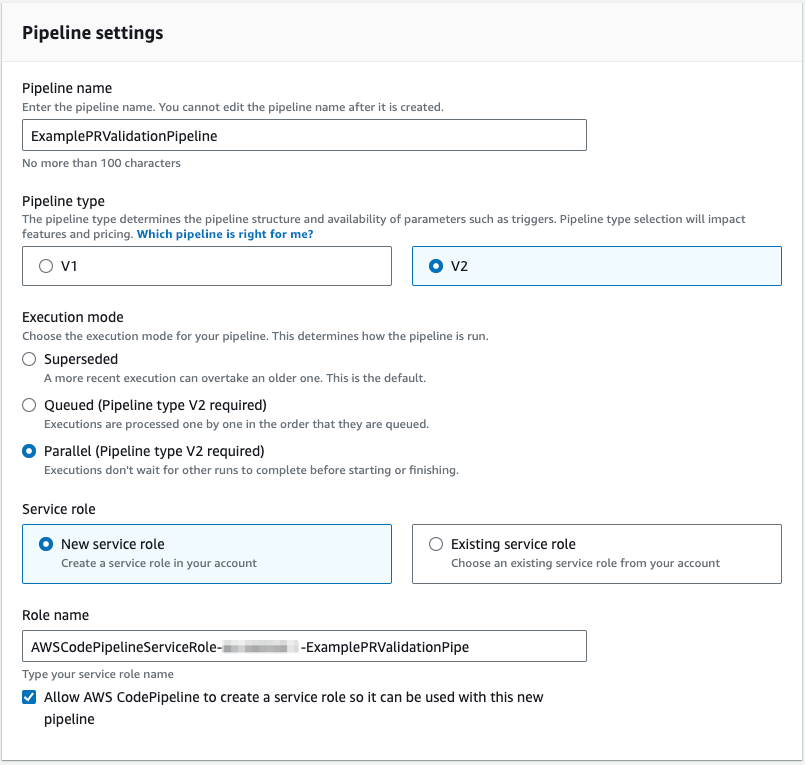This screenshot has width=805, height=765.
Task: Click the Pipeline settings section heading
Action: coord(89,33)
